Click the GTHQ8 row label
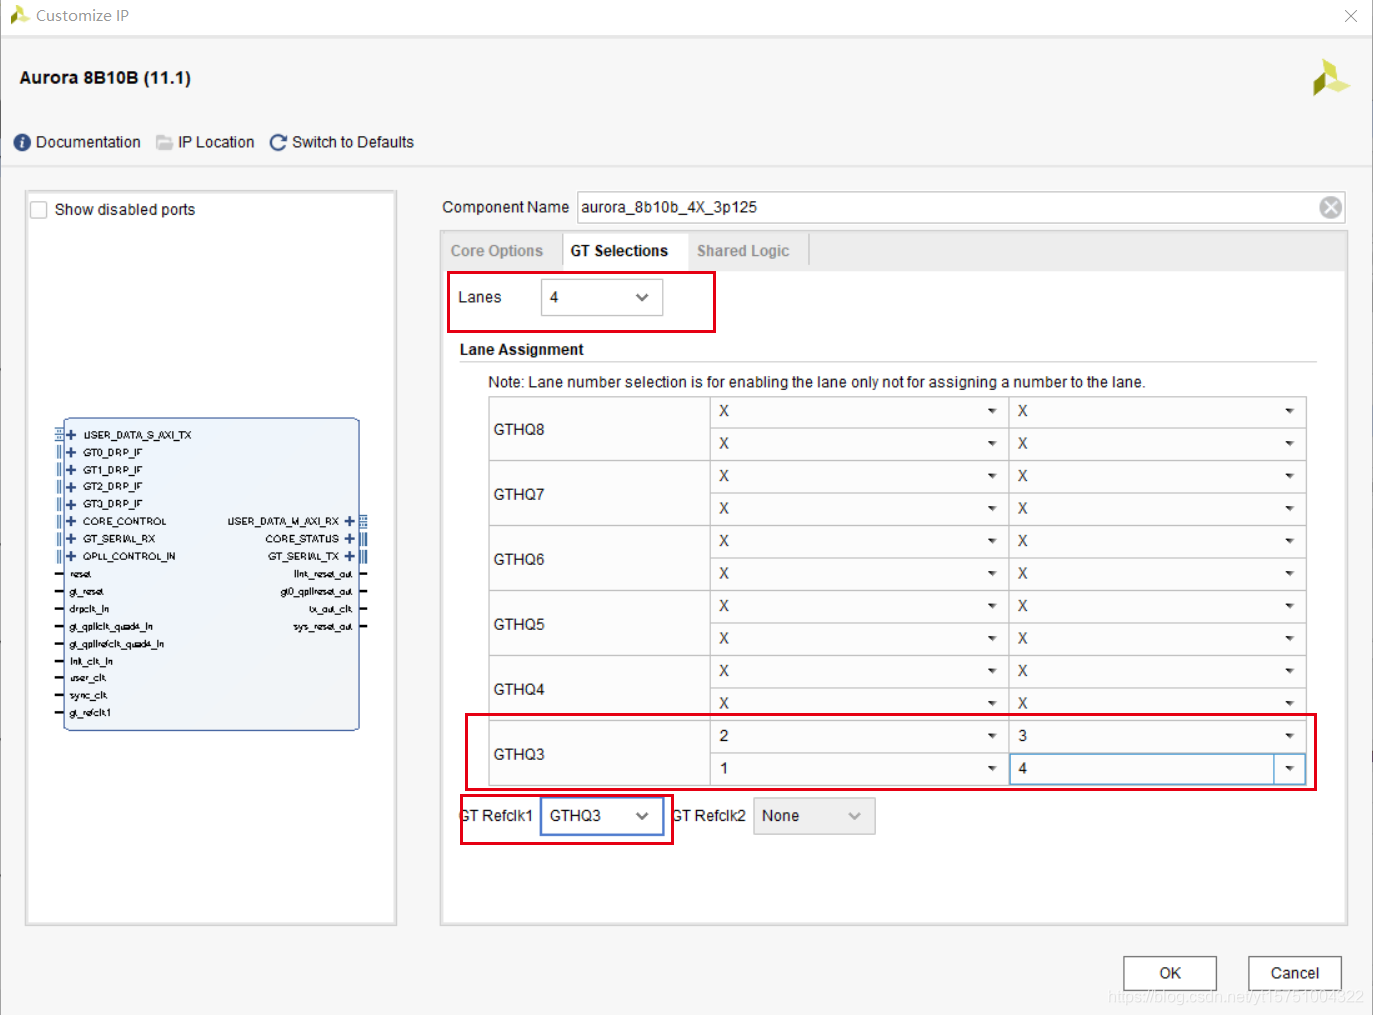This screenshot has width=1373, height=1015. pyautogui.click(x=519, y=430)
